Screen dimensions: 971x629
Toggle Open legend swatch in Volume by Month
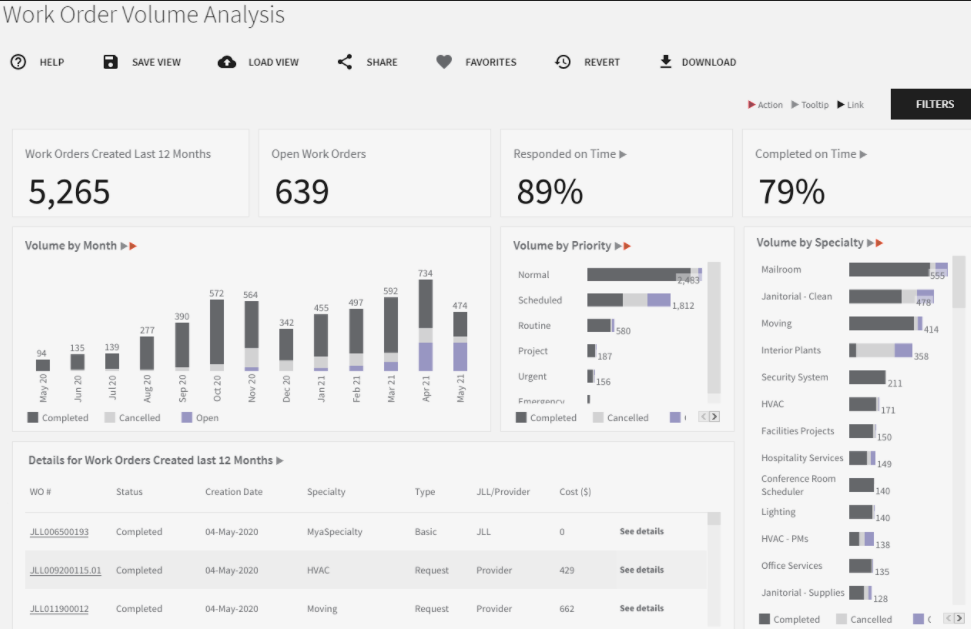click(x=187, y=418)
